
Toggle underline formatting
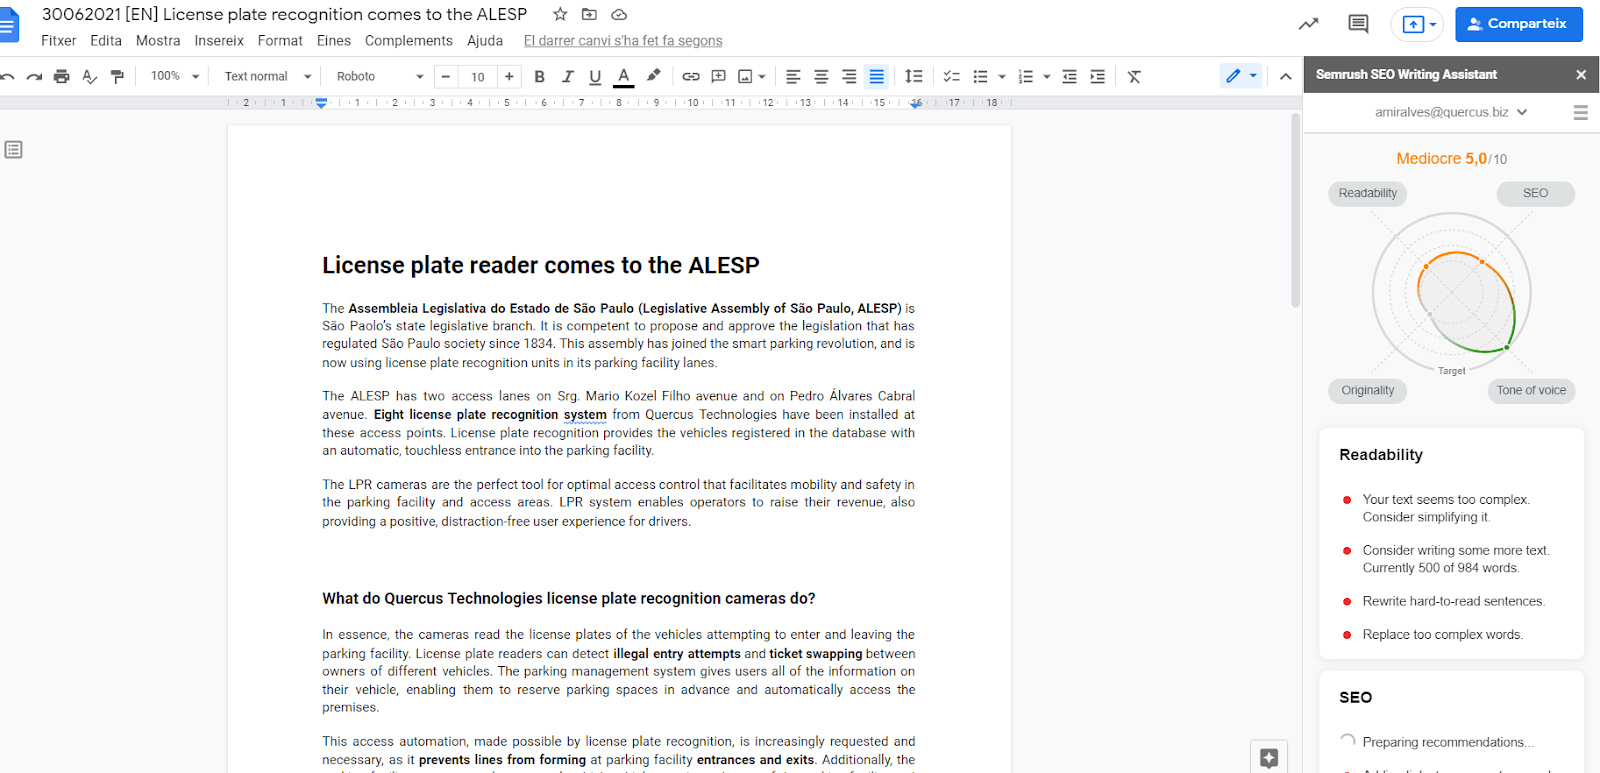tap(595, 76)
